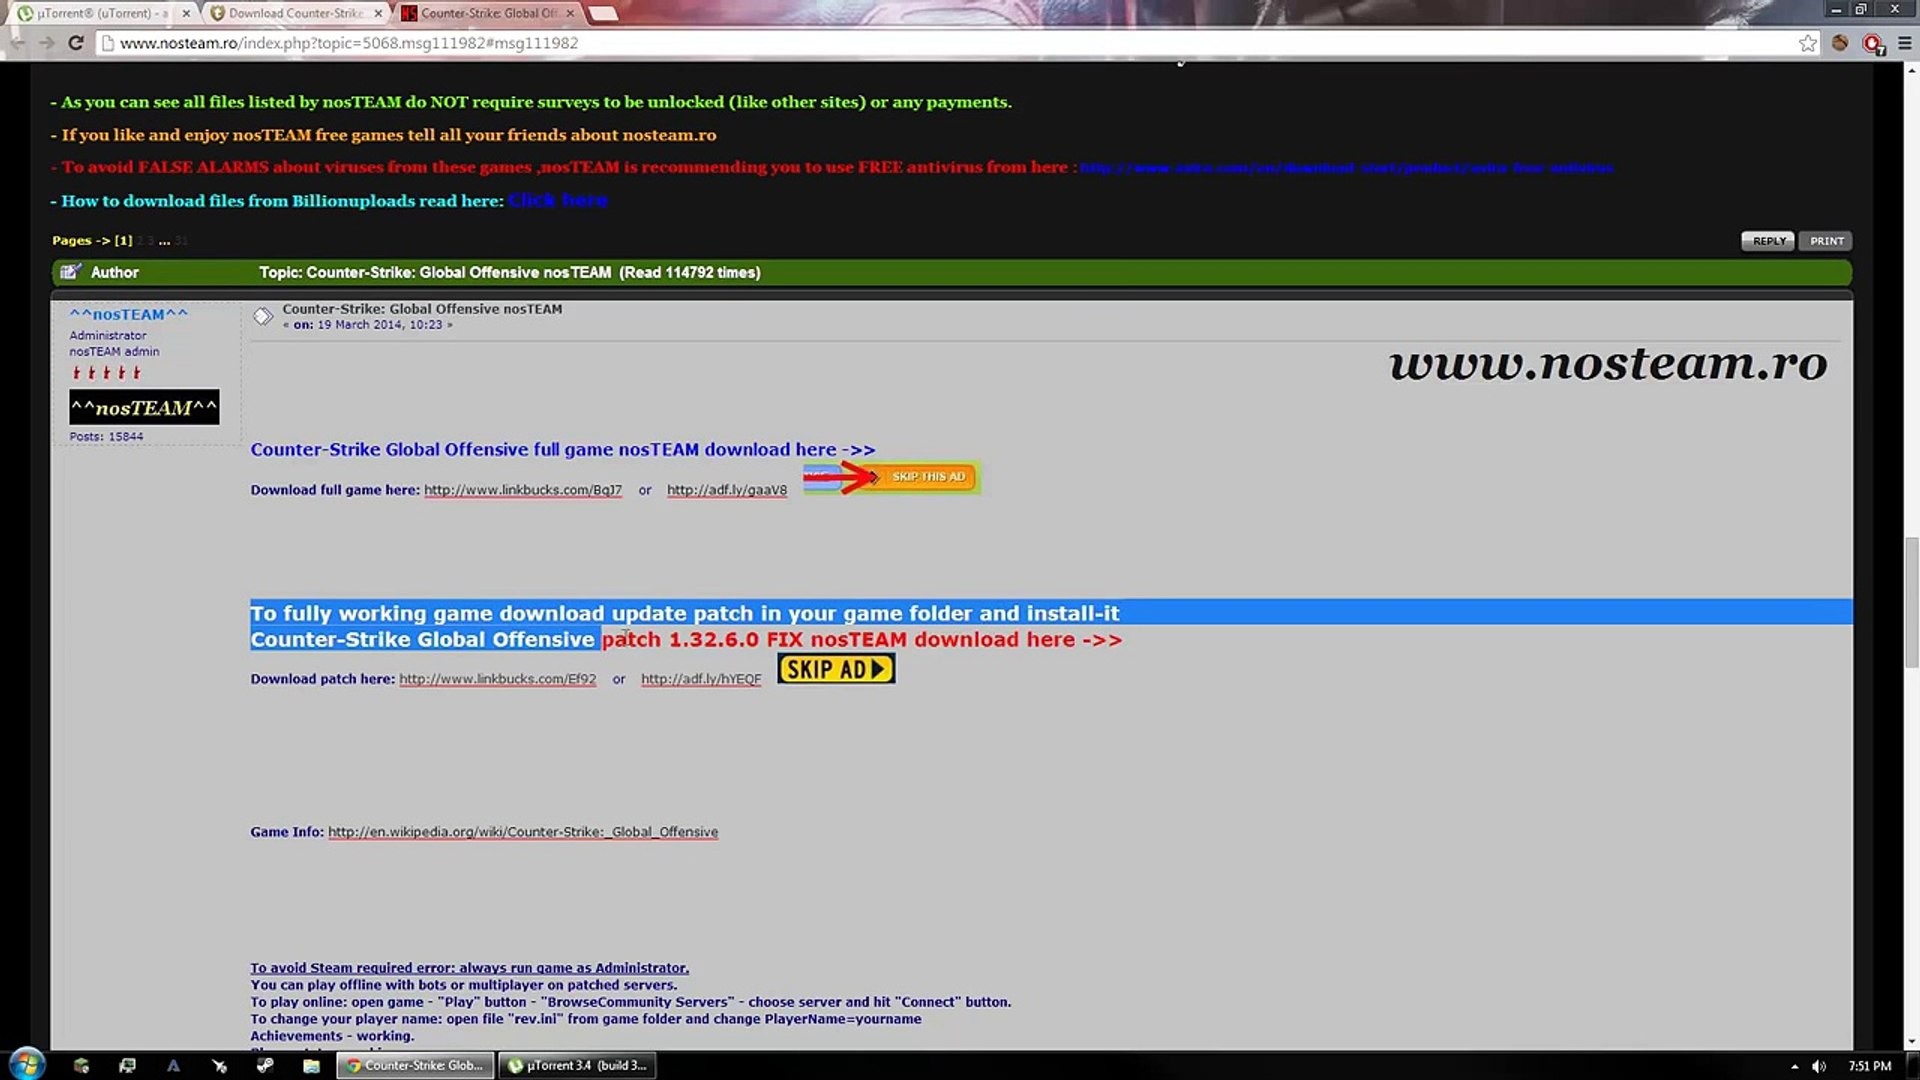Open linkbucks.com/BqJ7 full game link
This screenshot has width=1920, height=1080.
tap(523, 490)
